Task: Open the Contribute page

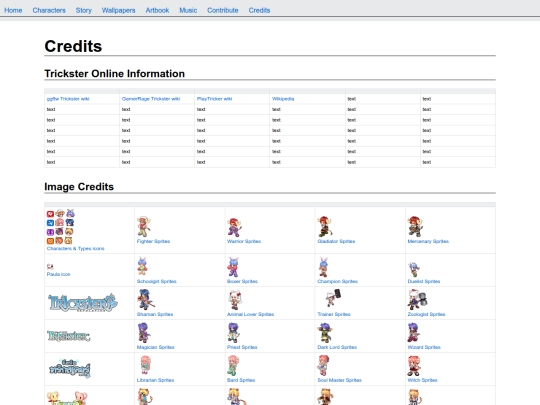Action: pos(222,10)
